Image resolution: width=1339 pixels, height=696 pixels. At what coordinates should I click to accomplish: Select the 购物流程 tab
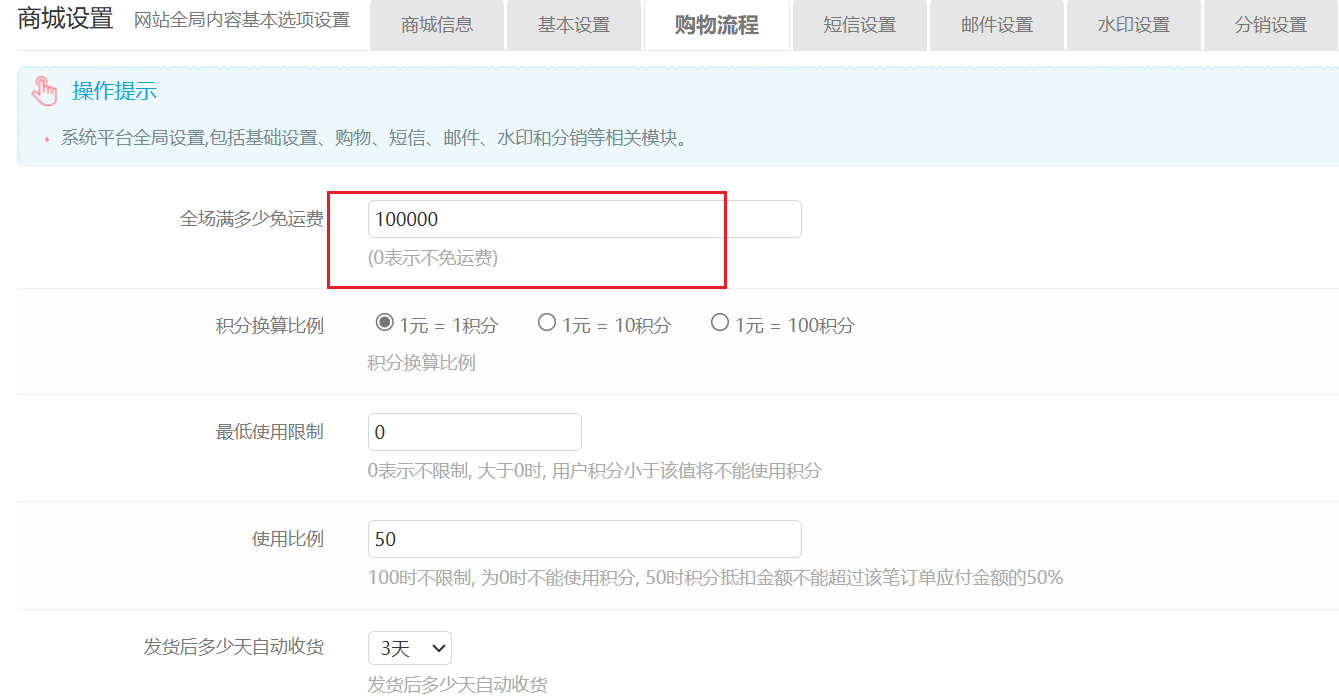[717, 25]
